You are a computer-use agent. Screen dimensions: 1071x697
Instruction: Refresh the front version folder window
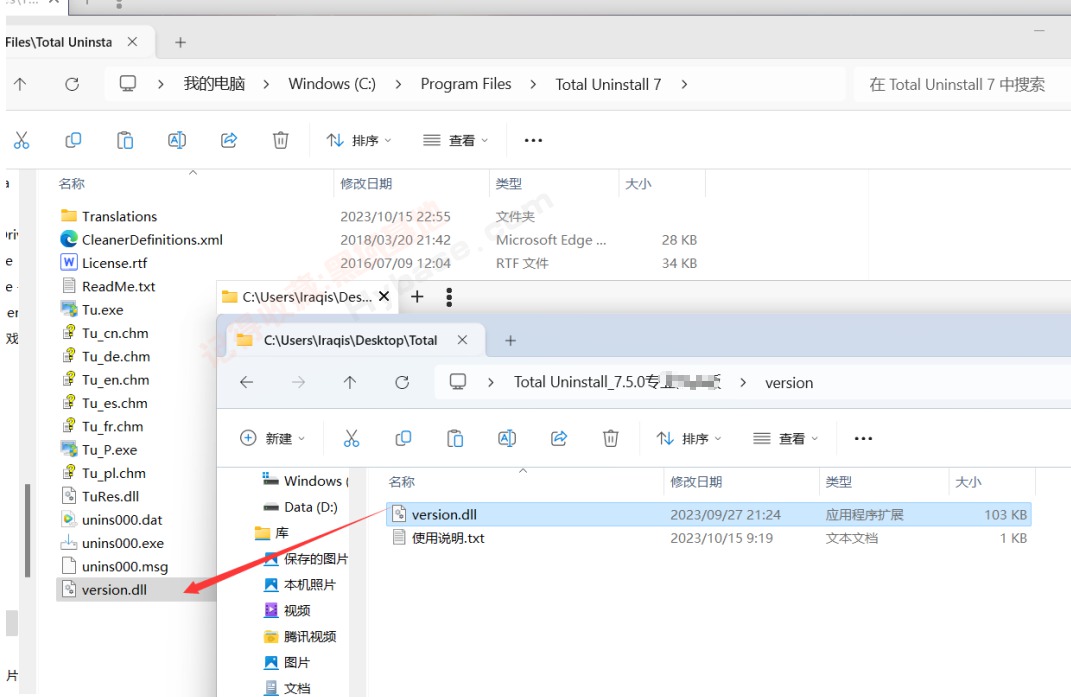[402, 382]
